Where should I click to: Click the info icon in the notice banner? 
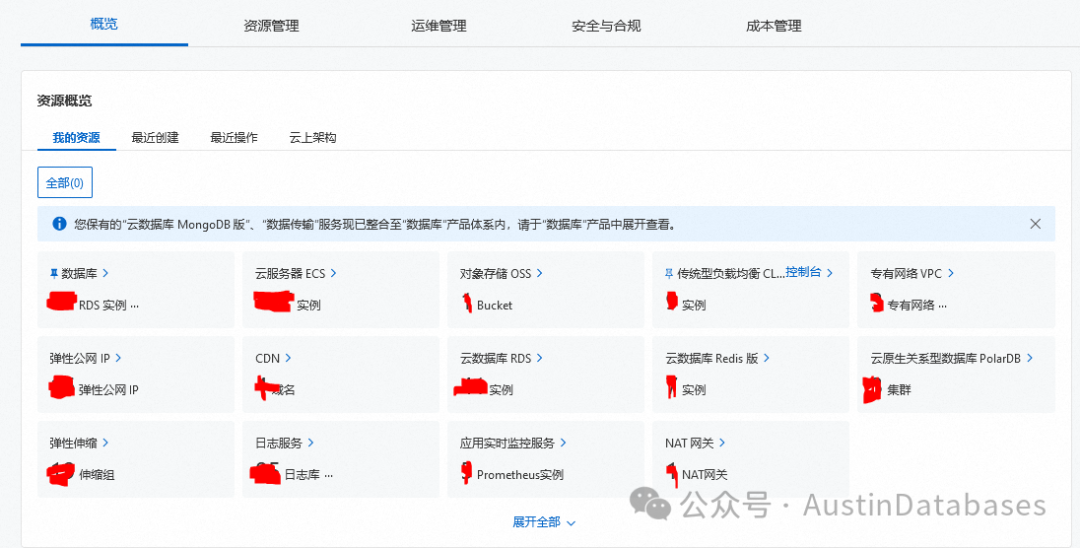pyautogui.click(x=59, y=224)
